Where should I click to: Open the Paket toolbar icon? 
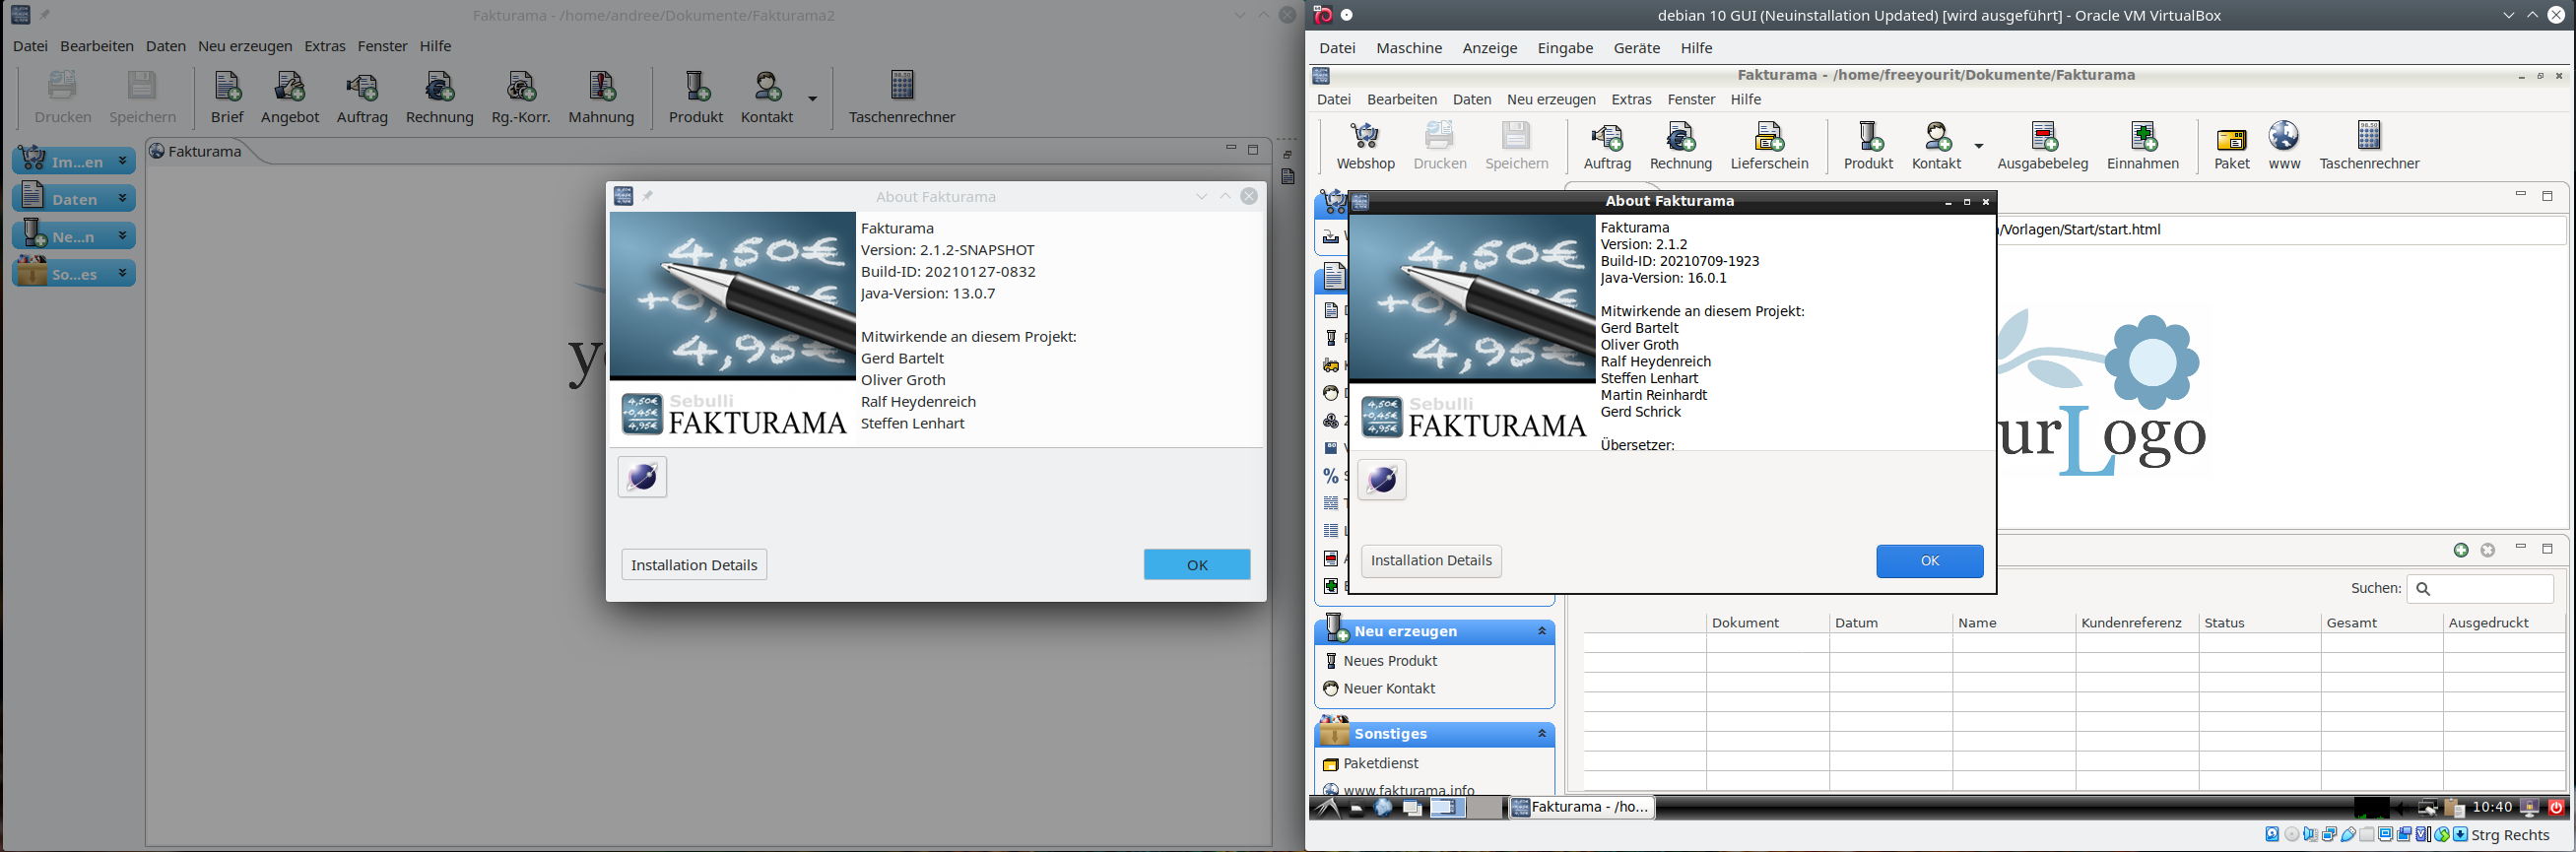pos(2231,146)
